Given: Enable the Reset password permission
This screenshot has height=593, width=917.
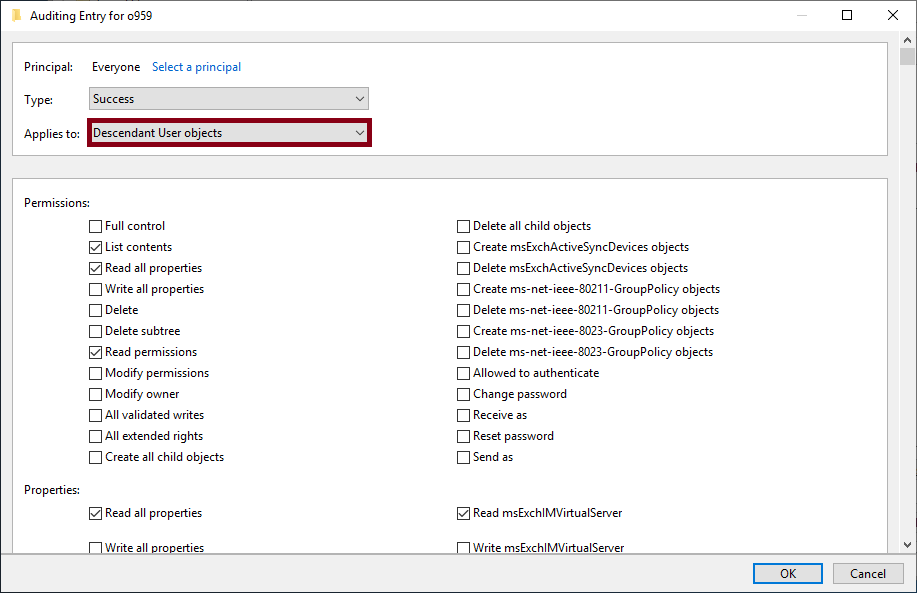Looking at the screenshot, I should [463, 437].
